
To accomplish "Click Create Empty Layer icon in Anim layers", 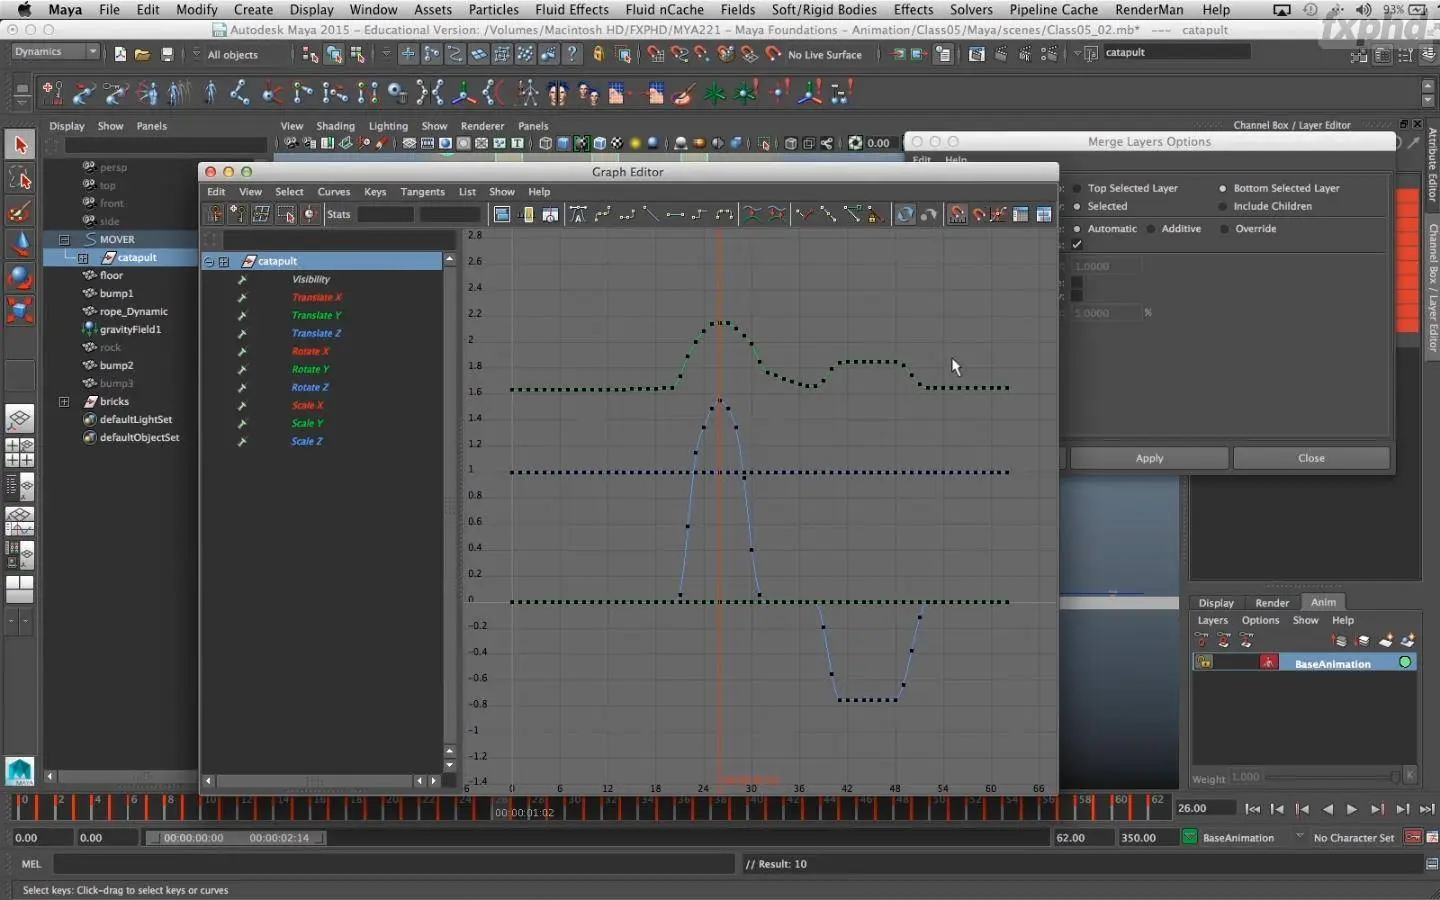I will tap(1386, 641).
